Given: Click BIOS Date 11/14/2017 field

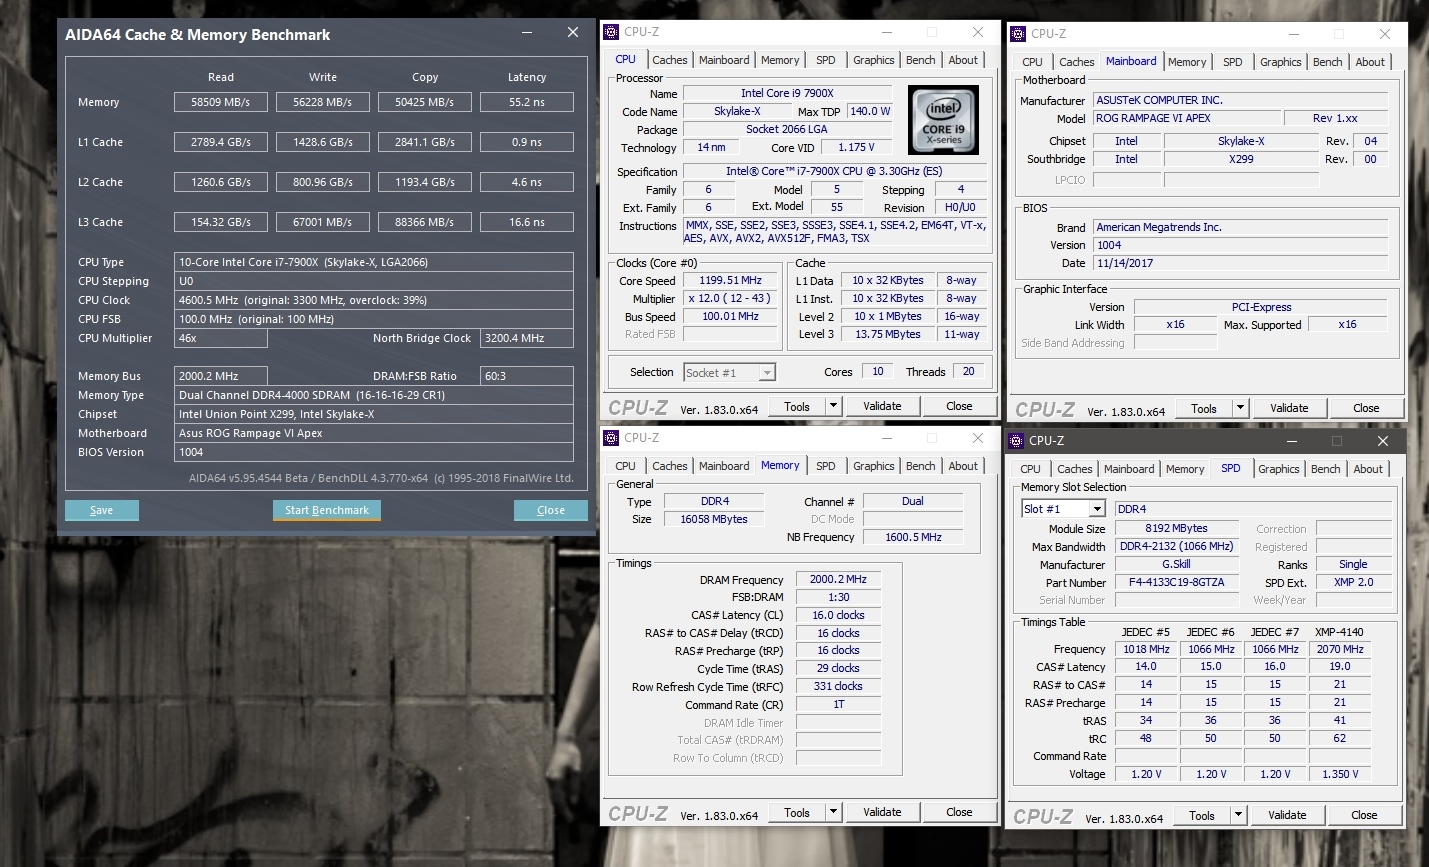Looking at the screenshot, I should click(1240, 263).
